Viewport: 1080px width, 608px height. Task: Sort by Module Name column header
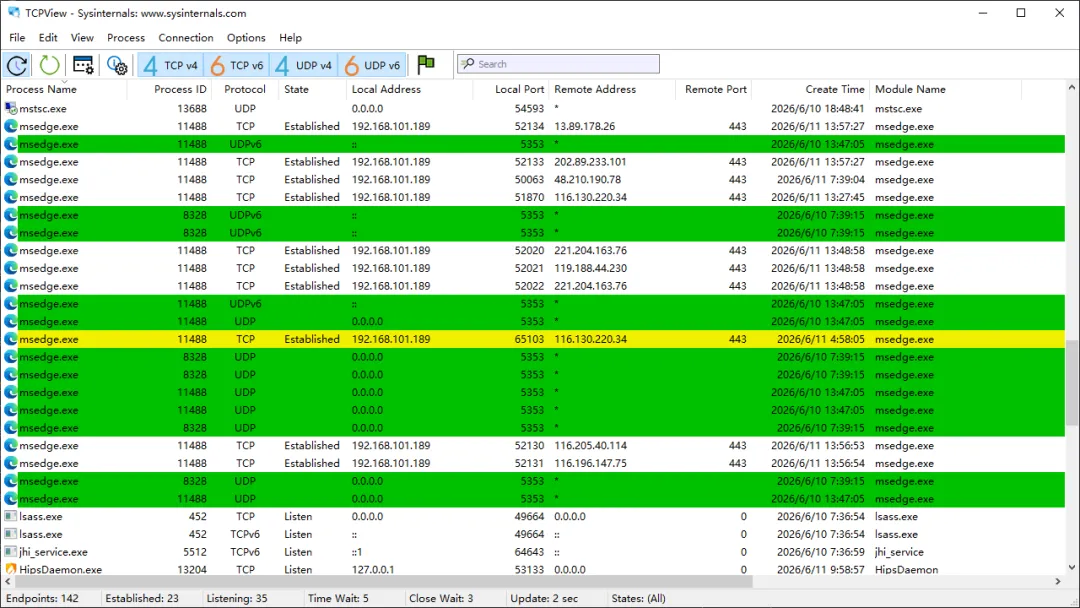[945, 90]
